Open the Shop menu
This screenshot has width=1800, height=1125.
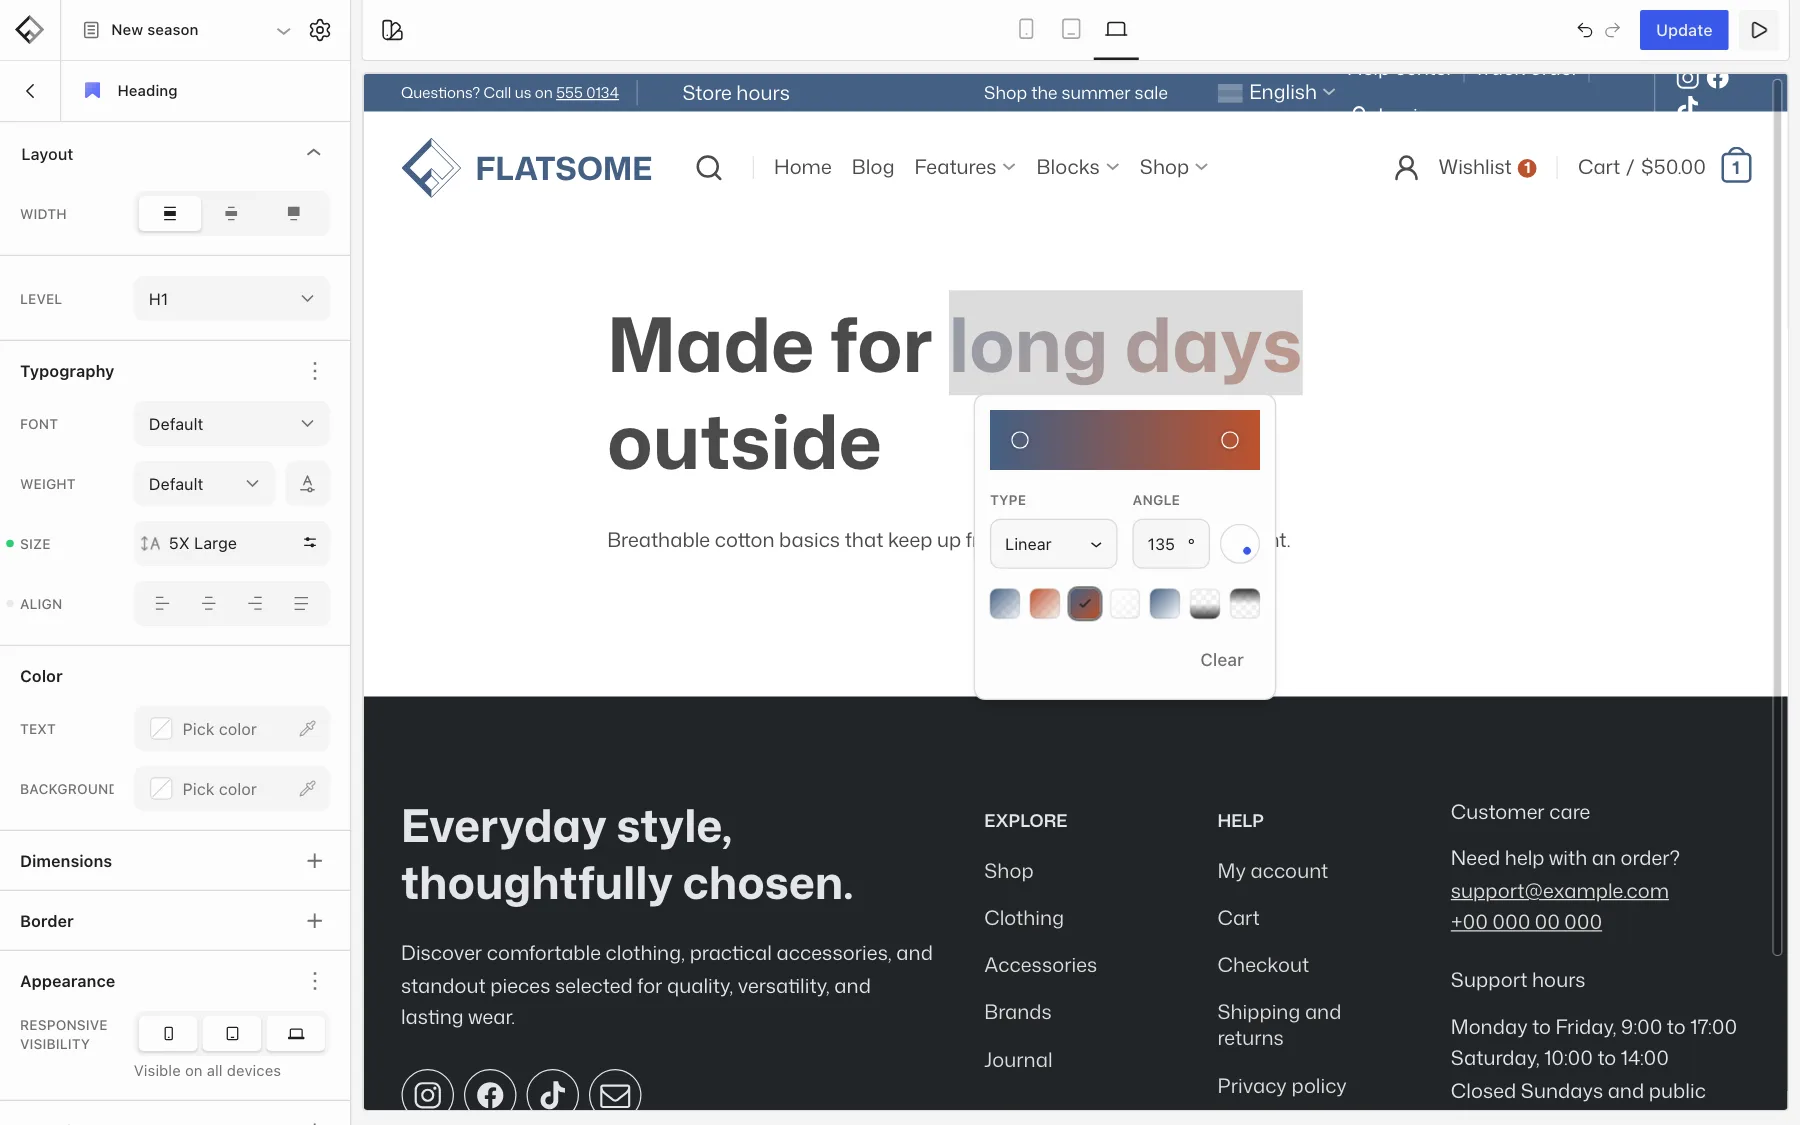(1173, 167)
